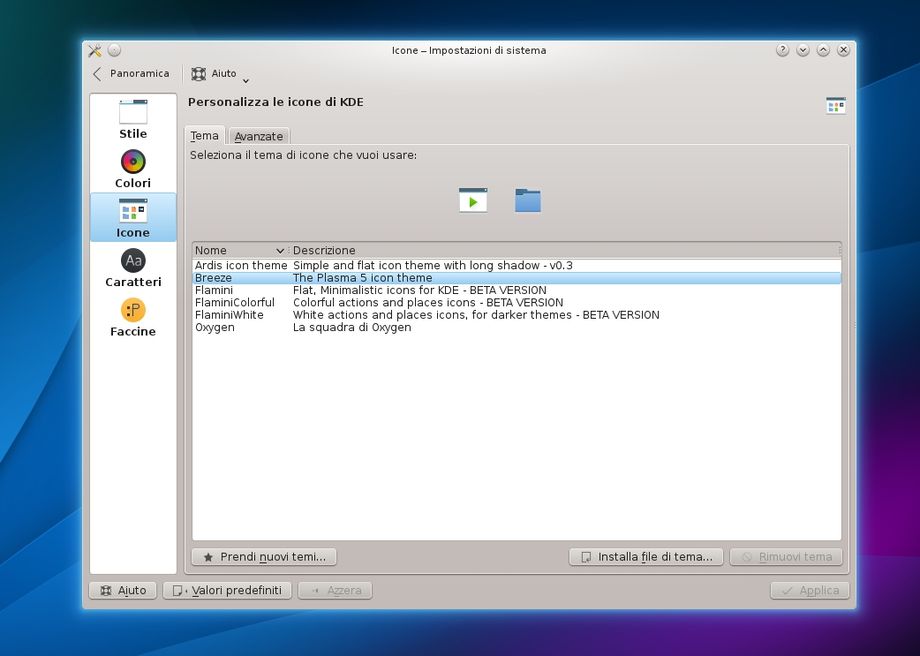Open the Caratteri fonts section
This screenshot has width=920, height=656.
coord(133,268)
